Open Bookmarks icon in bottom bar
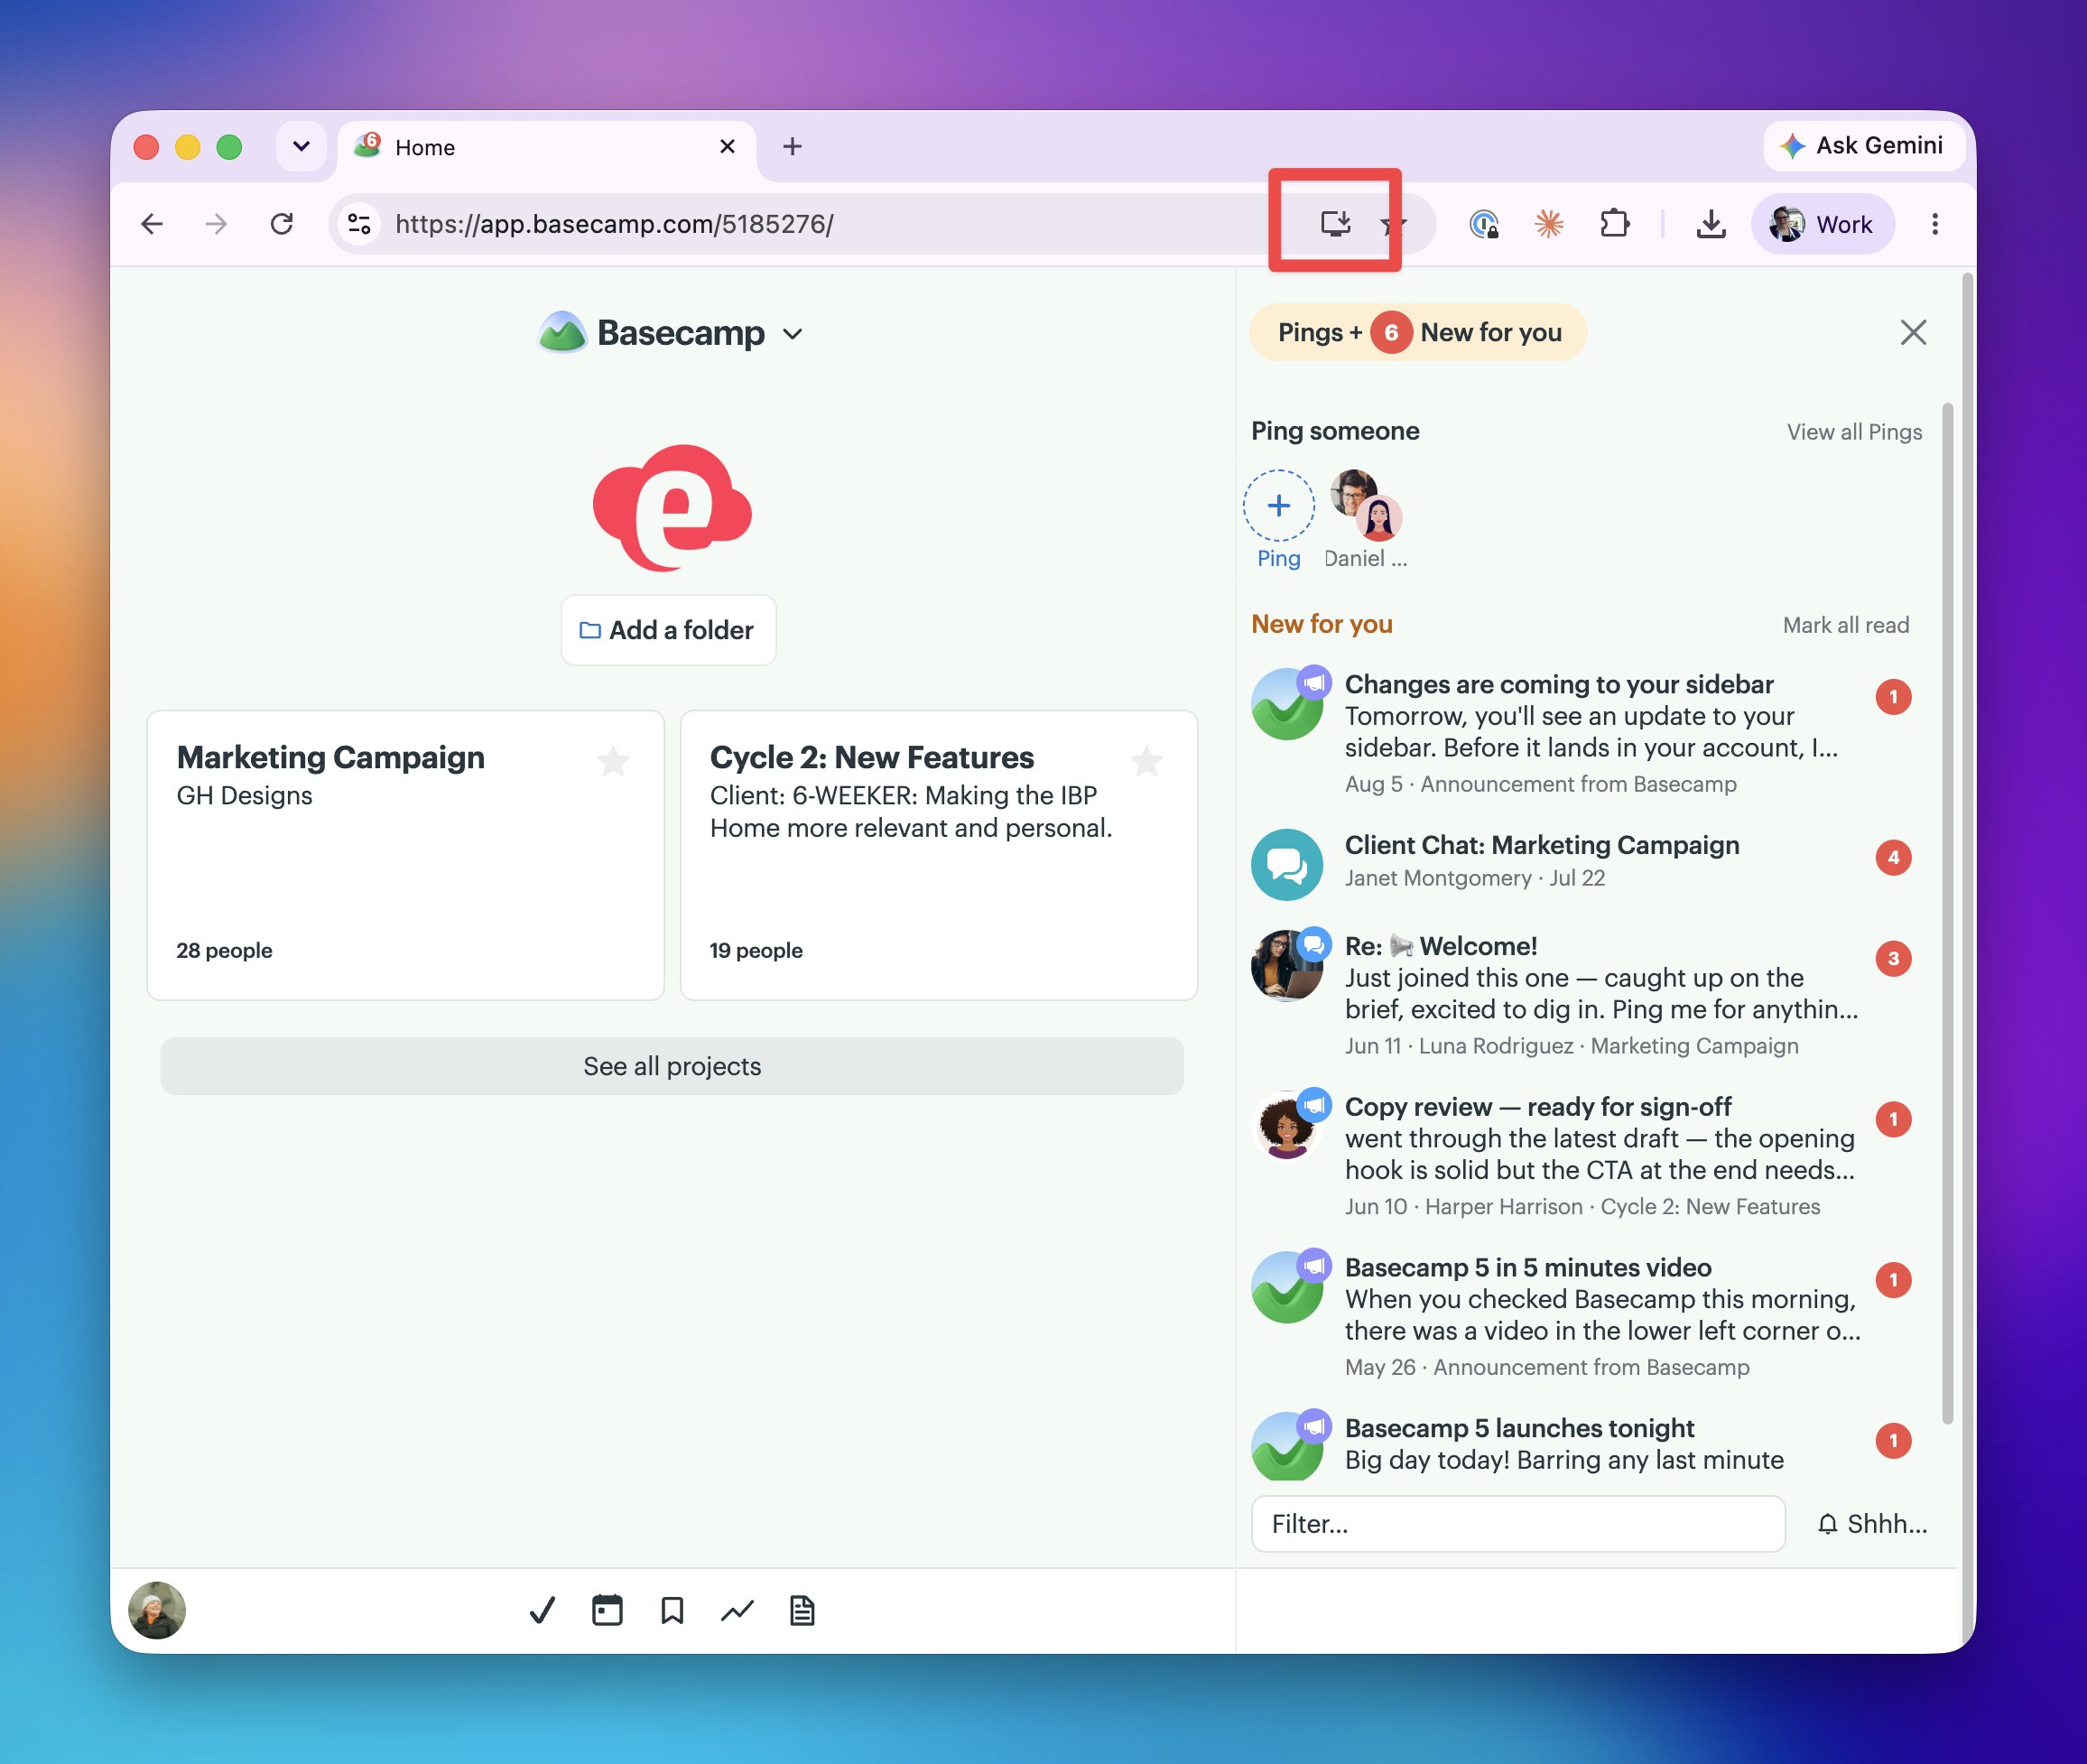Screen dimensions: 2087x1764 pos(672,1610)
